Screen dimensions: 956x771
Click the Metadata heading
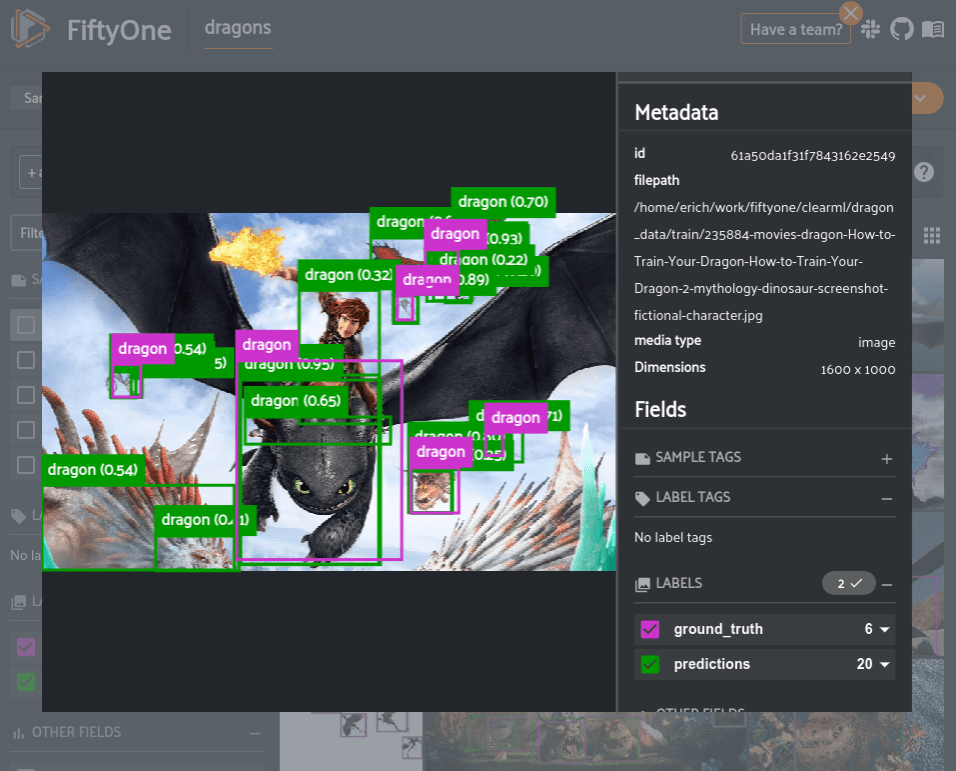(x=676, y=112)
